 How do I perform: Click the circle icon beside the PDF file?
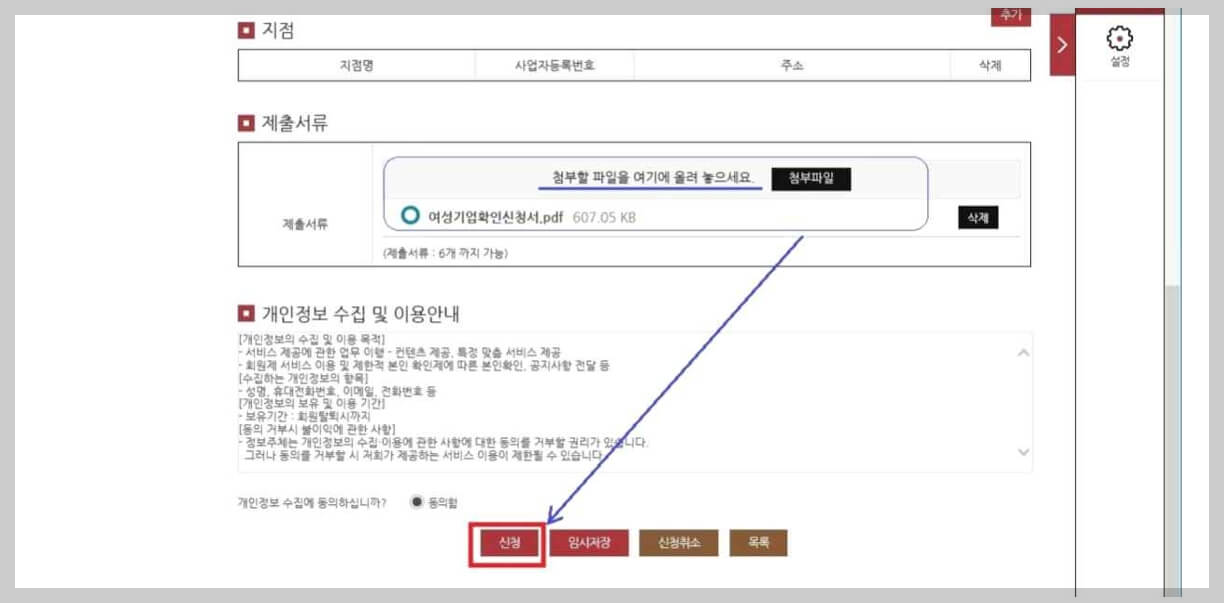click(x=408, y=213)
